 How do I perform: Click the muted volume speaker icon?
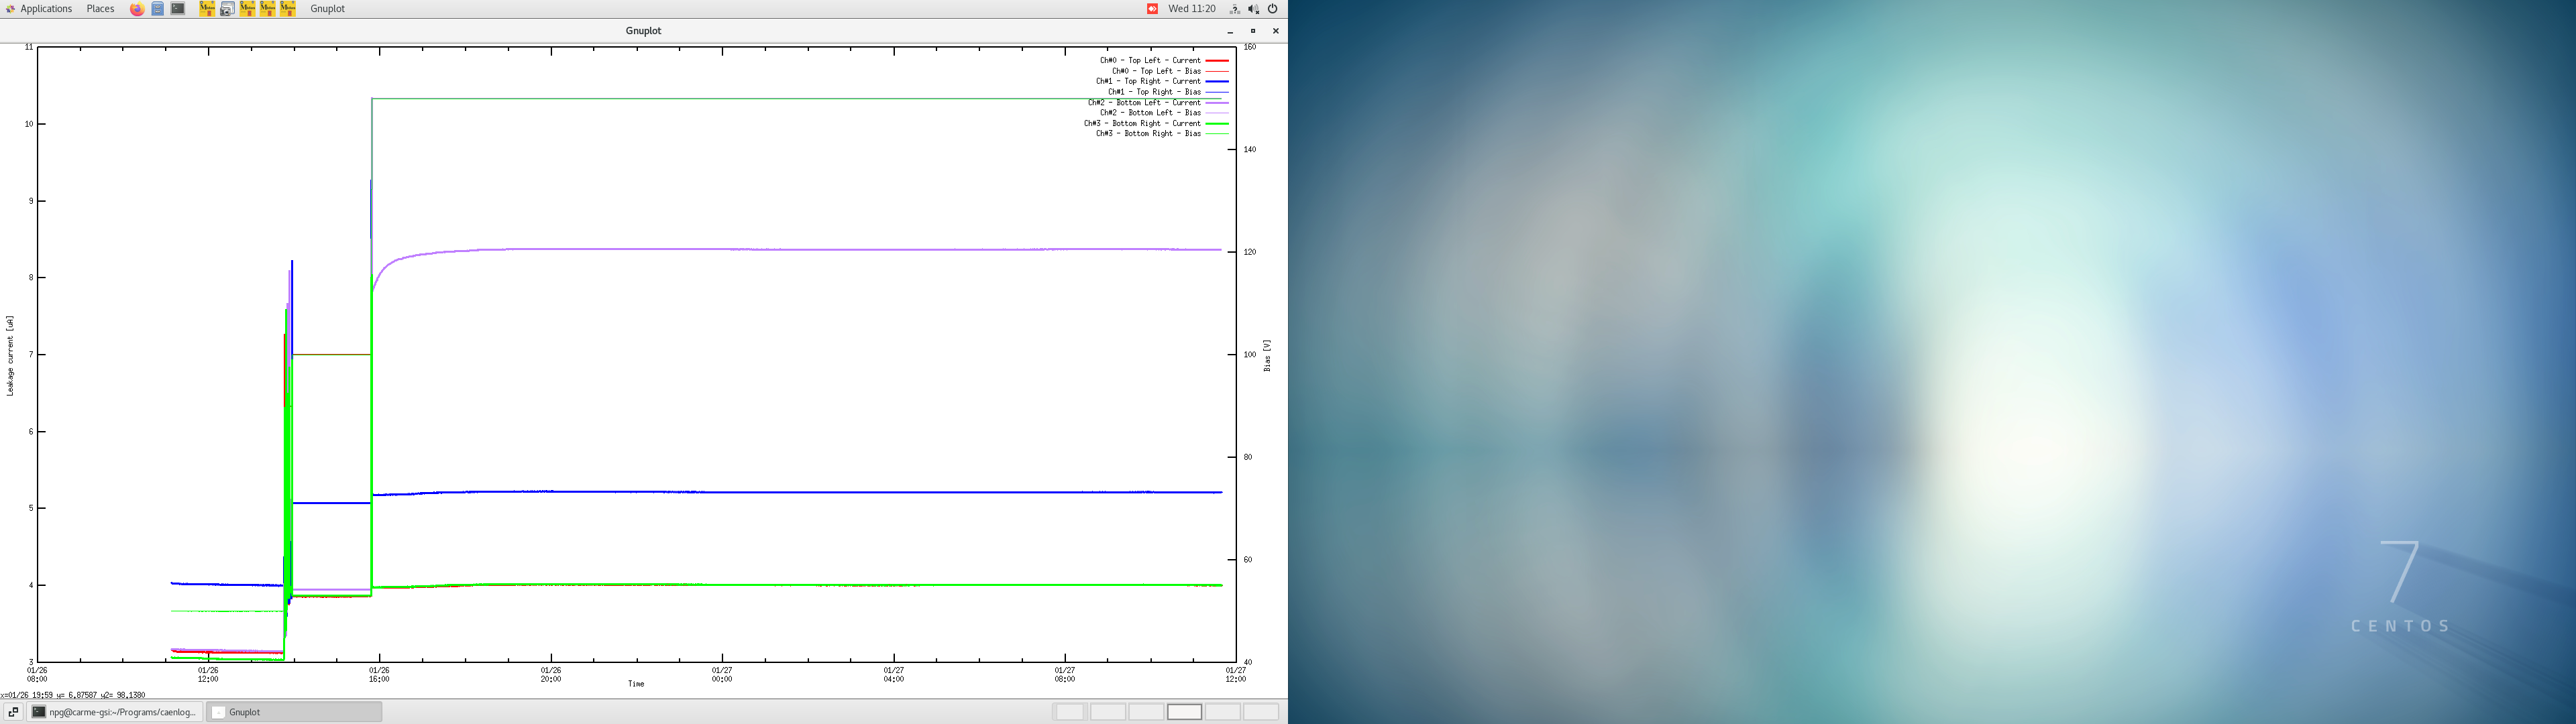pos(1253,9)
